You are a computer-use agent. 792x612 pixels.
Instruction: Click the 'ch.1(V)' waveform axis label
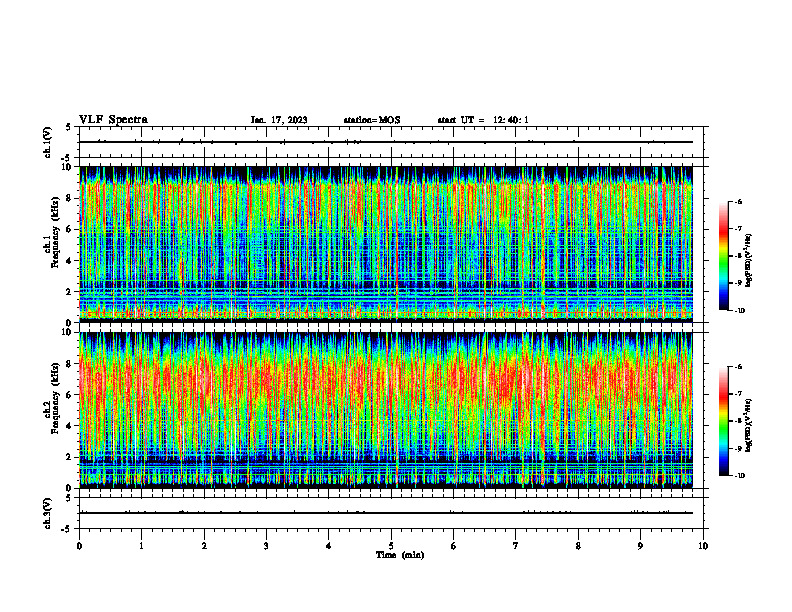48,142
